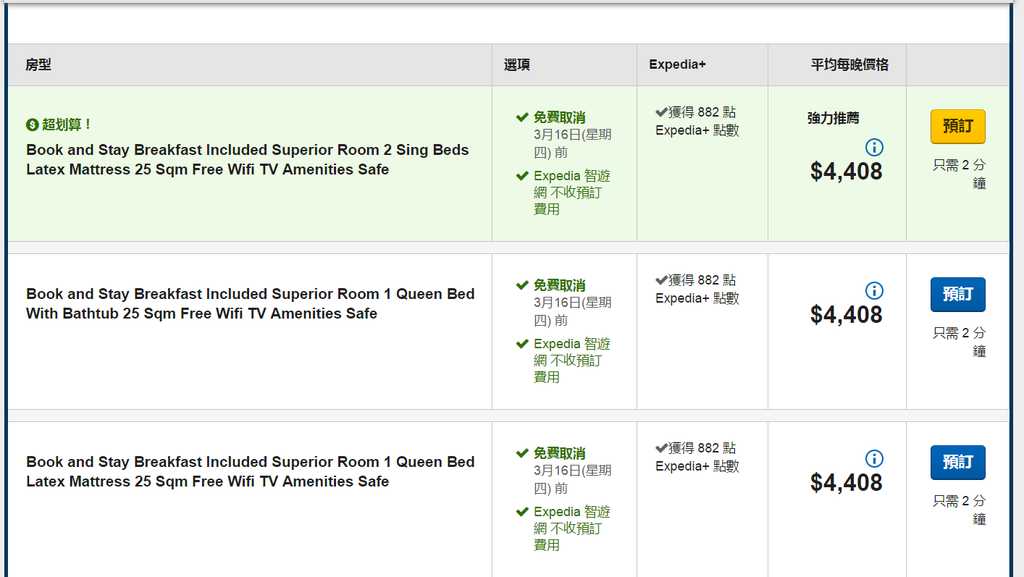Click the $4,408 price in the first row
The image size is (1024, 577).
[x=846, y=172]
